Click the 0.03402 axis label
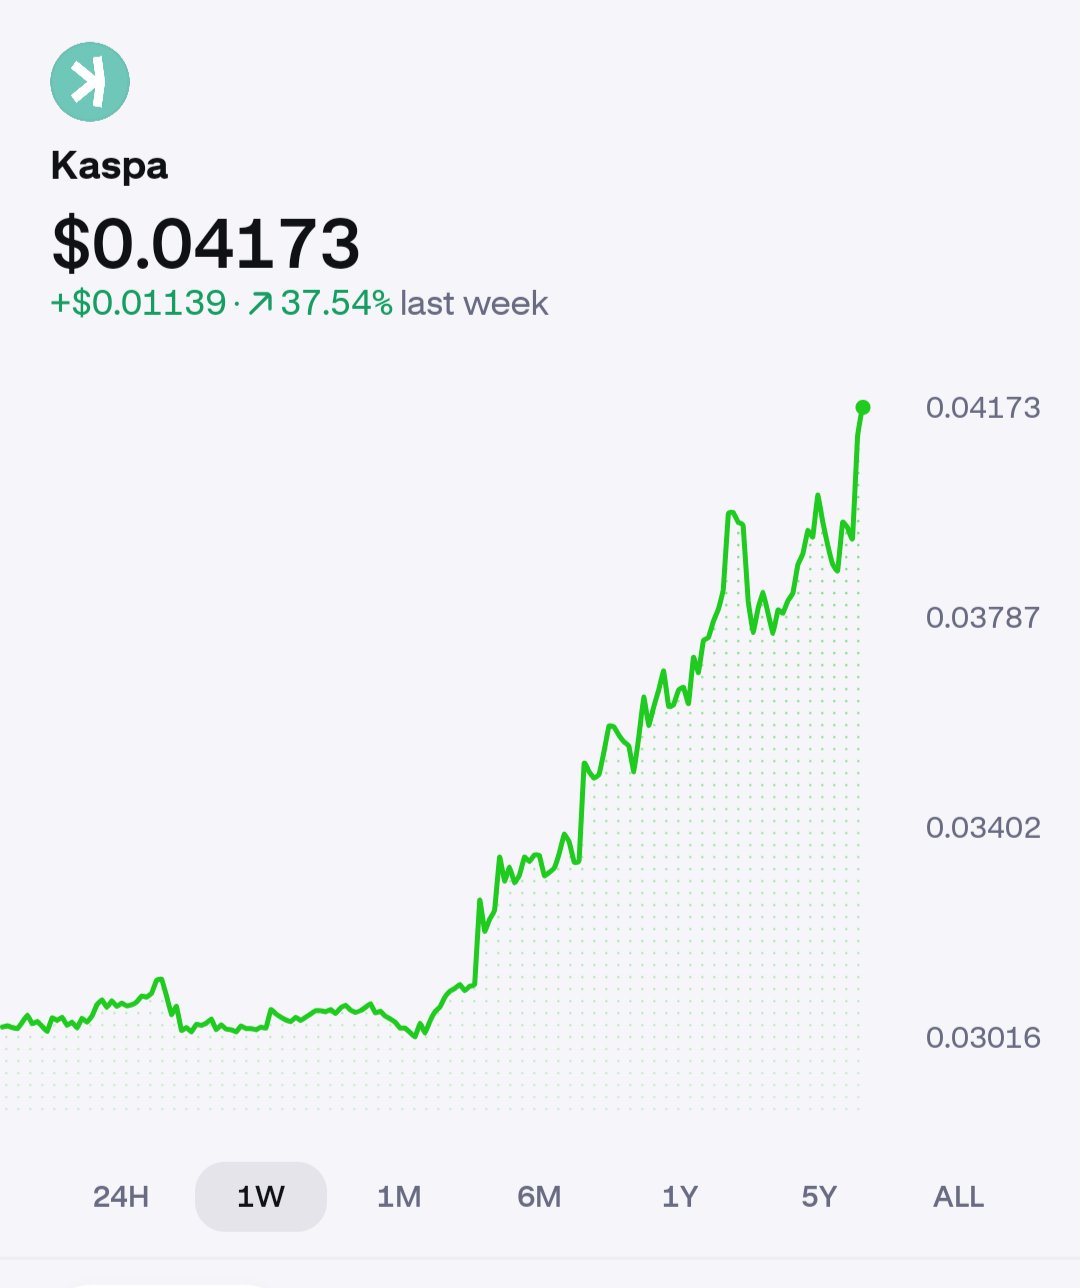 coord(983,828)
